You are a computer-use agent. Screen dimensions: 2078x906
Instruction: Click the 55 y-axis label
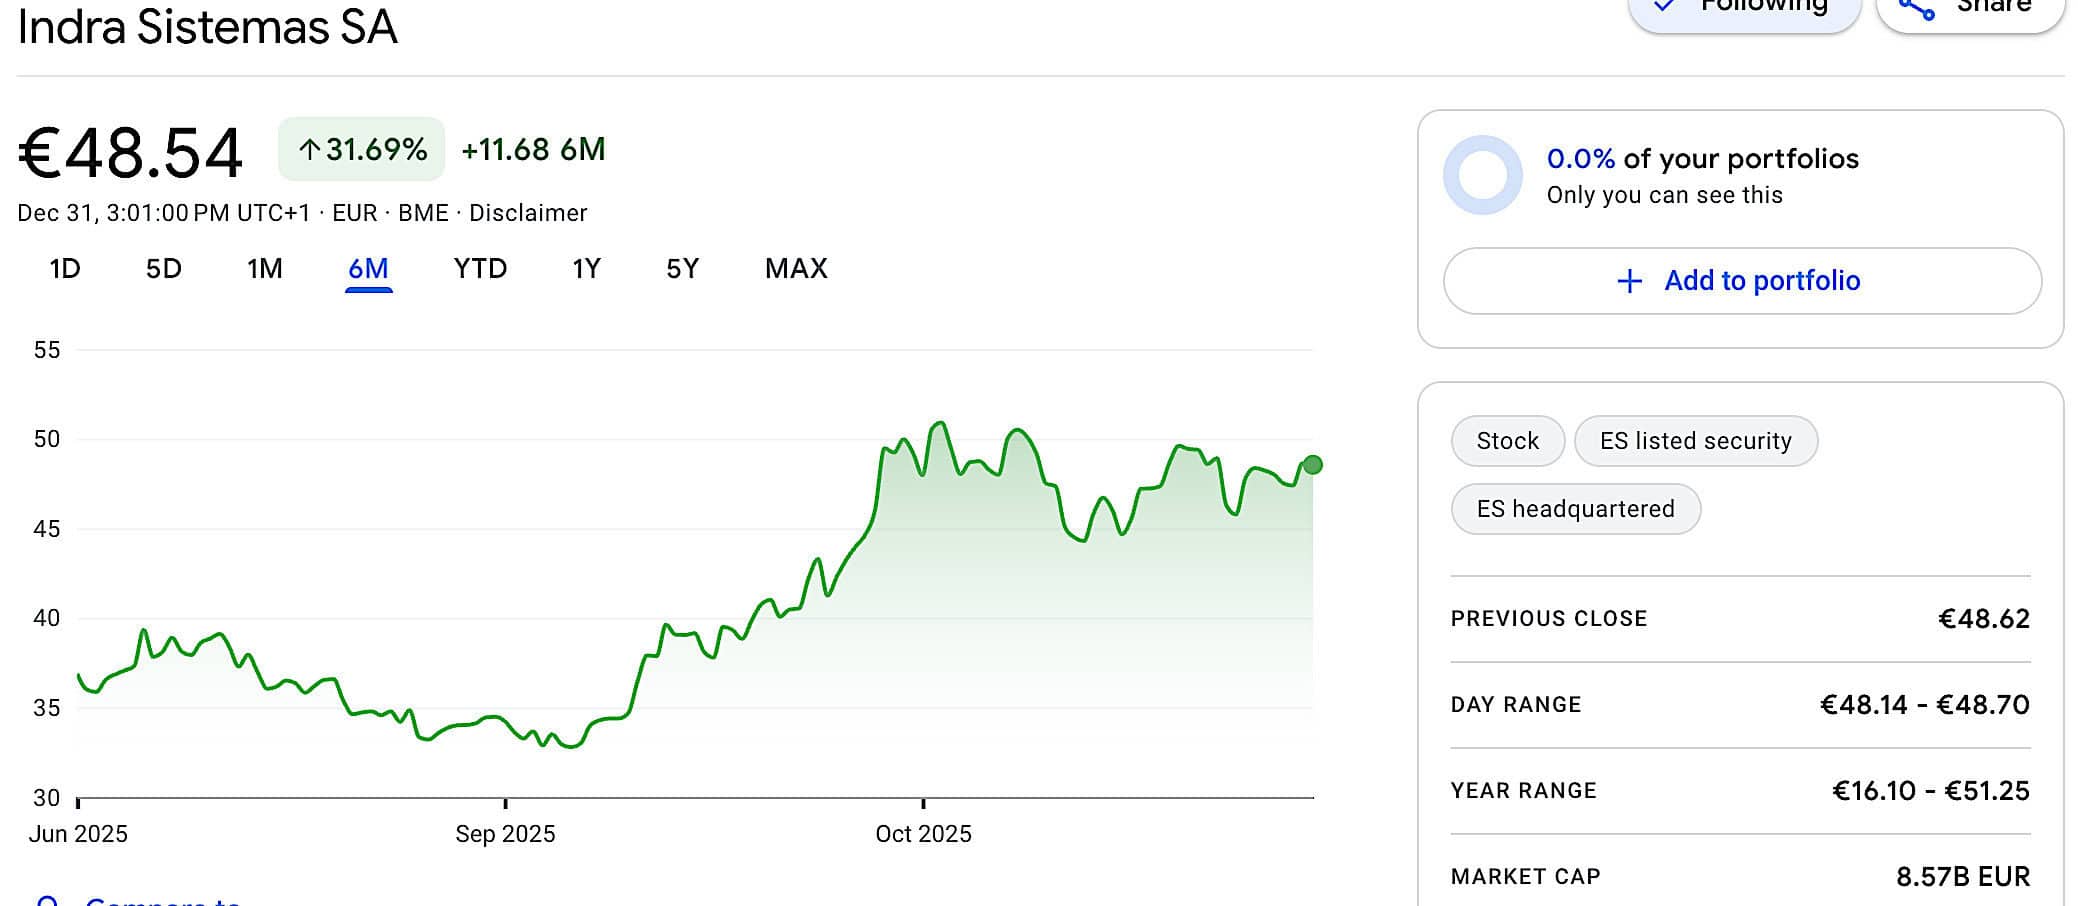click(47, 350)
